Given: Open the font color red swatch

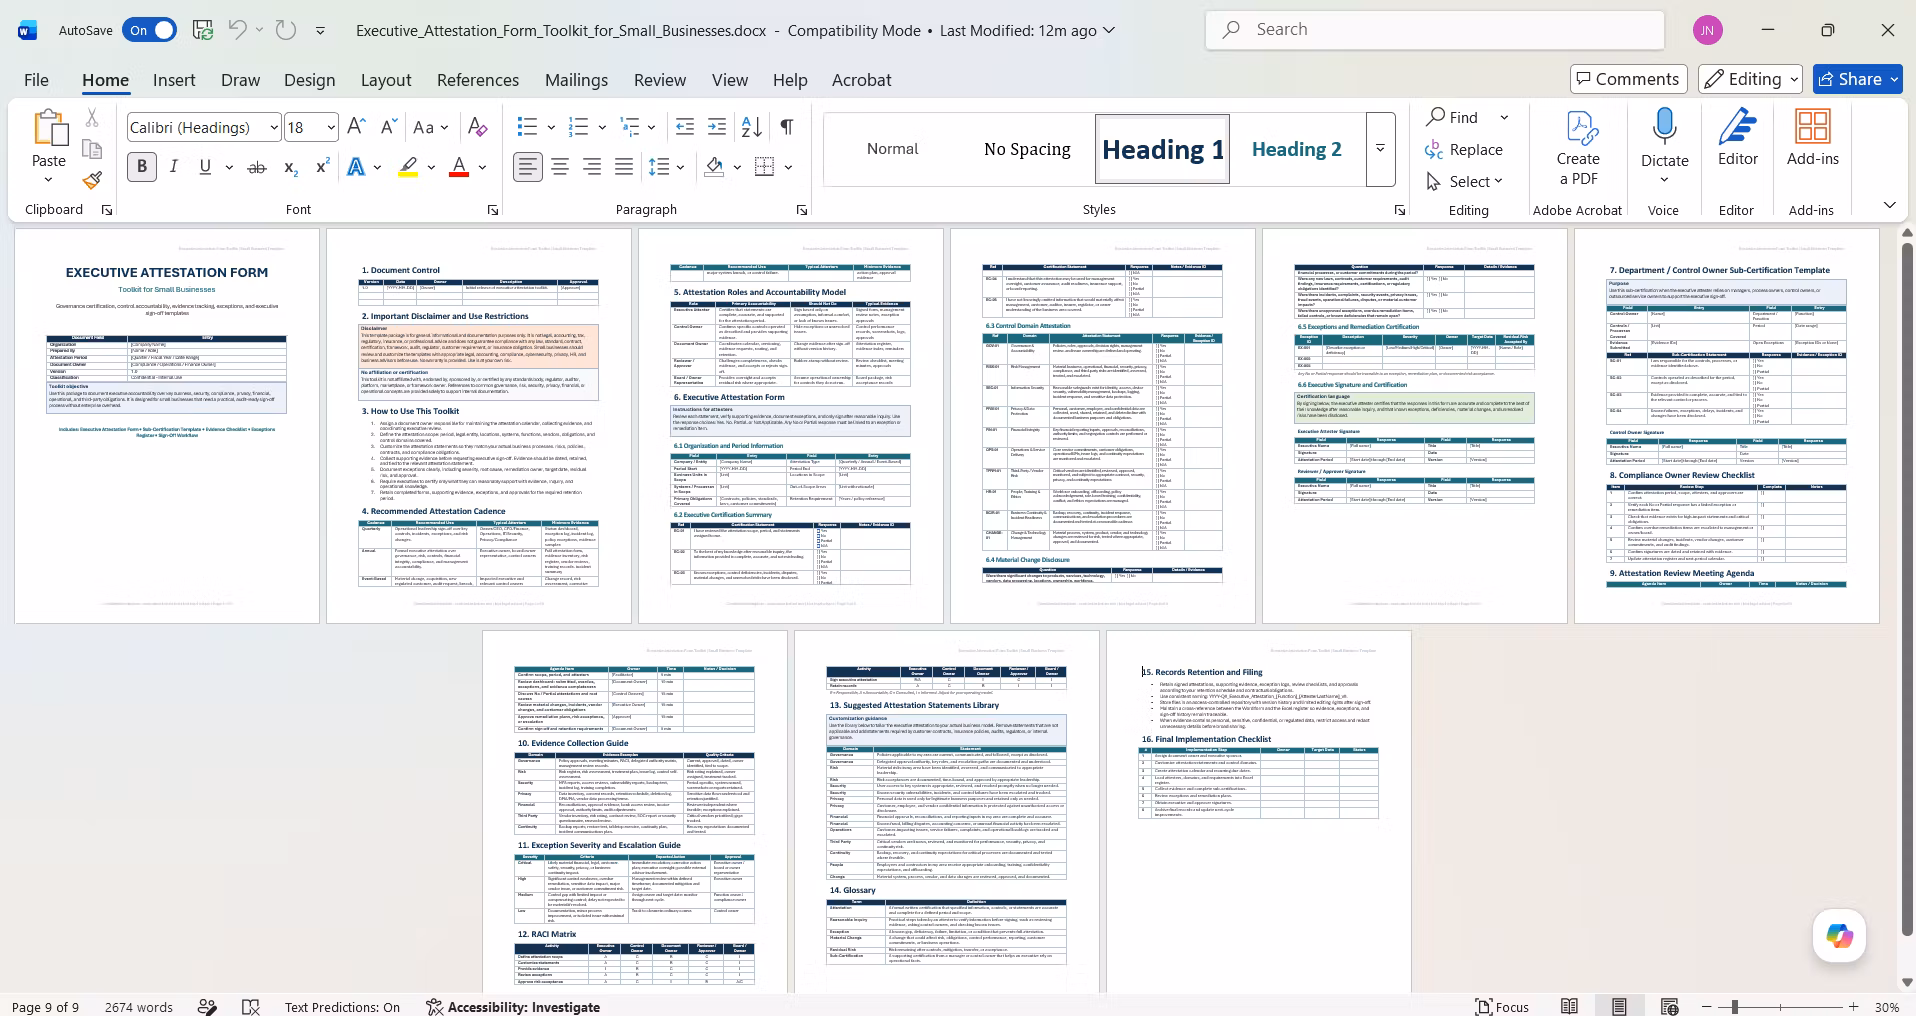Looking at the screenshot, I should (459, 167).
